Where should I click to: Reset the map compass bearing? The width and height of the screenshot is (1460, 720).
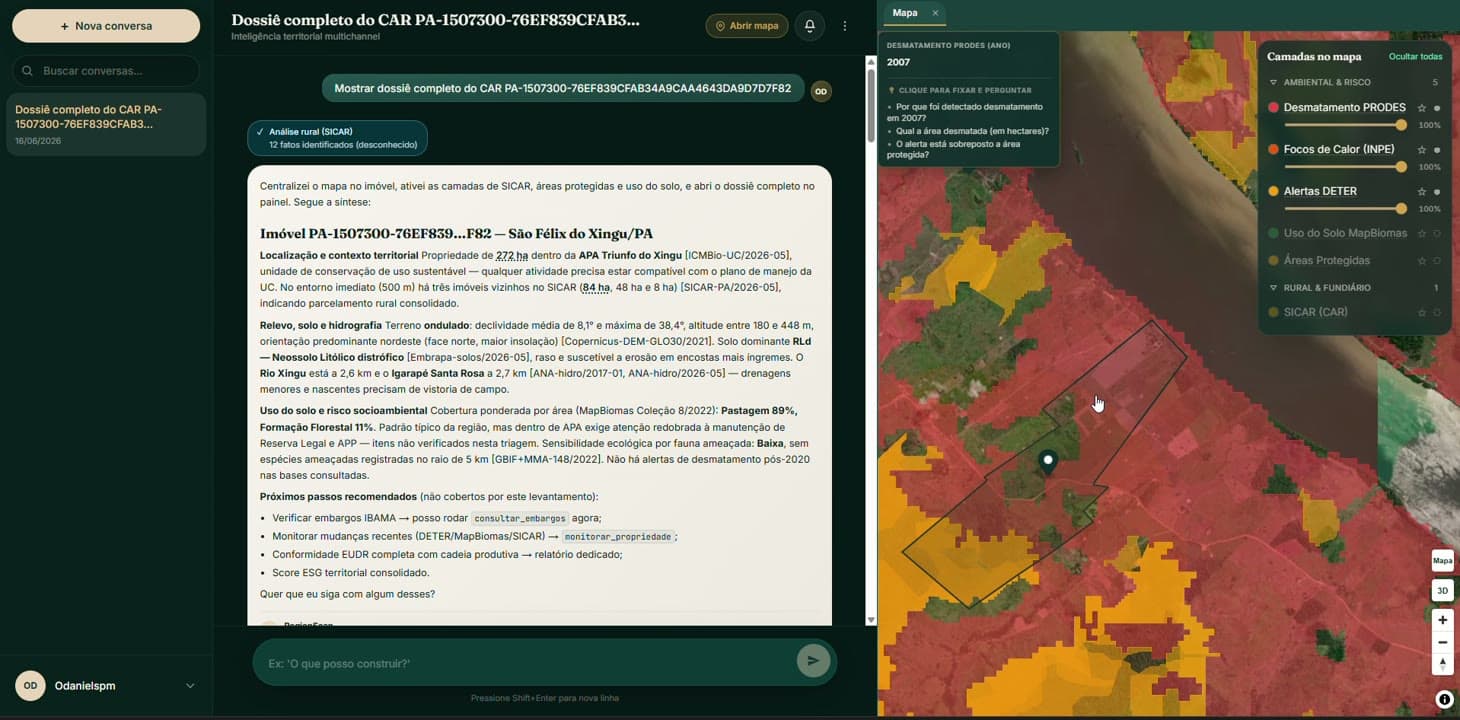1442,664
